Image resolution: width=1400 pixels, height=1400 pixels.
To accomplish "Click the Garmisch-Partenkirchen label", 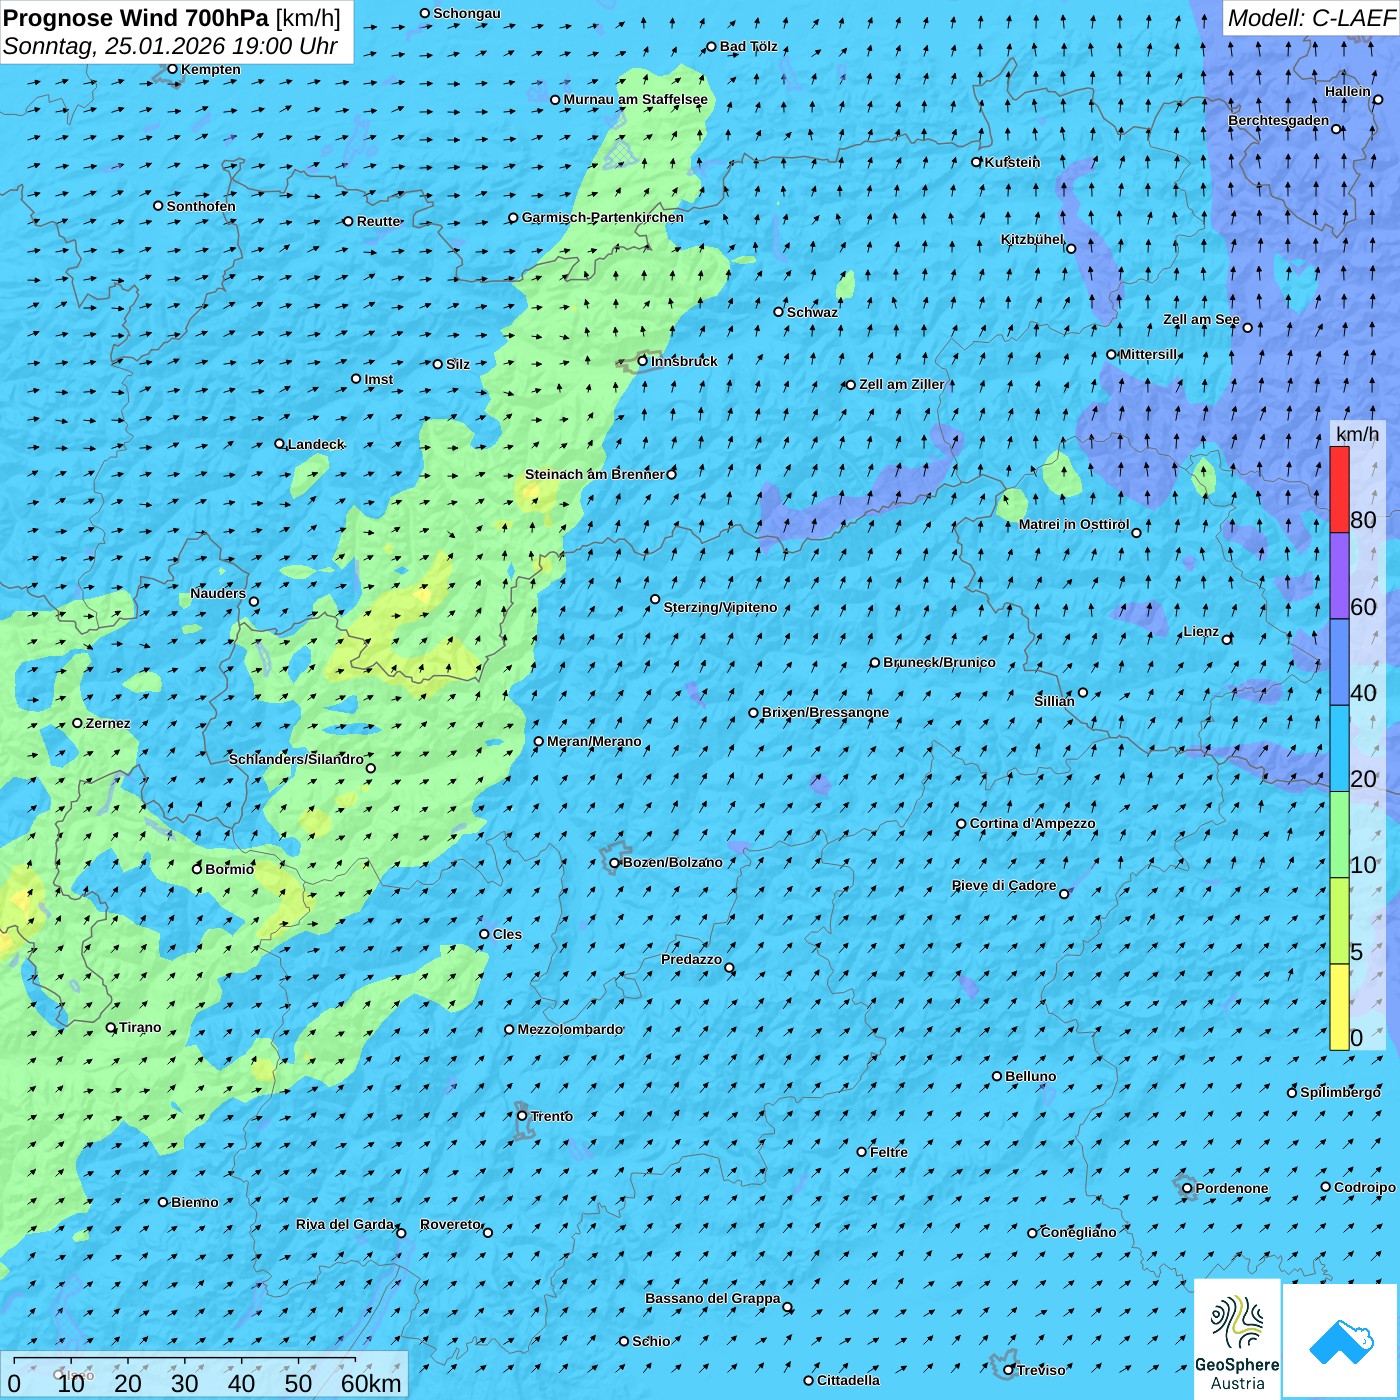I will click(x=603, y=217).
